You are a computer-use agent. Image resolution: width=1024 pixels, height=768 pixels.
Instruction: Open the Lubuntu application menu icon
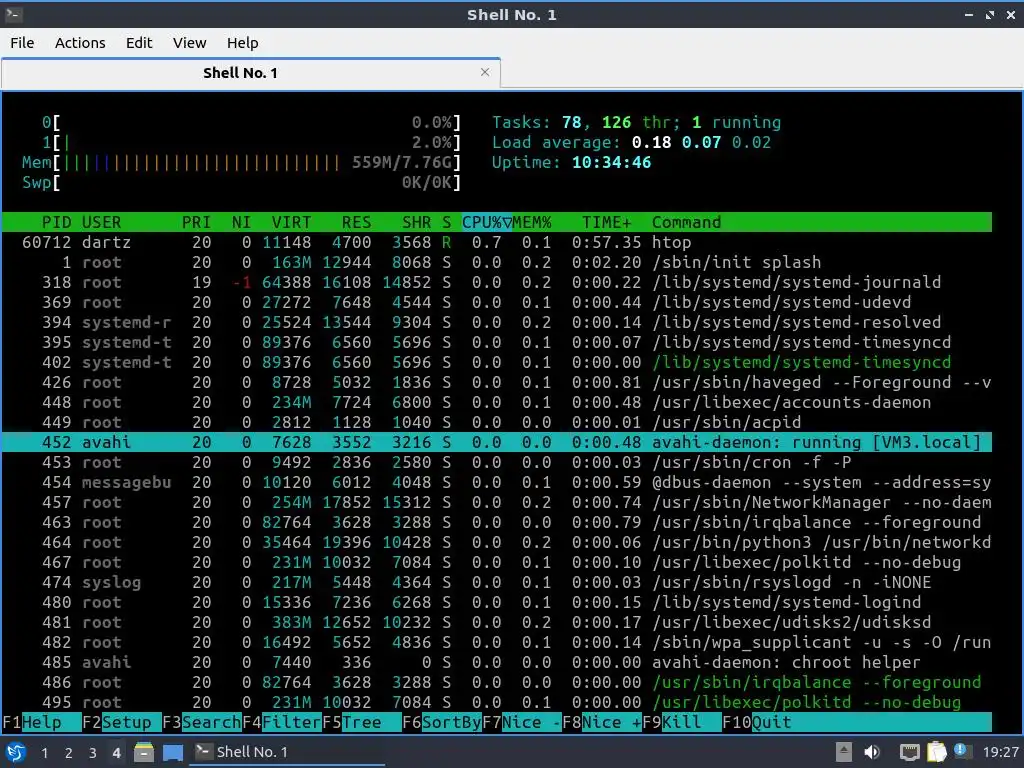pyautogui.click(x=15, y=752)
